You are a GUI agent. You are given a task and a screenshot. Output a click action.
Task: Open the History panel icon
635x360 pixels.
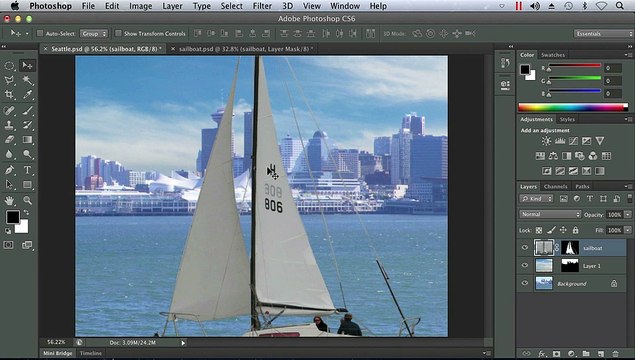coord(505,63)
